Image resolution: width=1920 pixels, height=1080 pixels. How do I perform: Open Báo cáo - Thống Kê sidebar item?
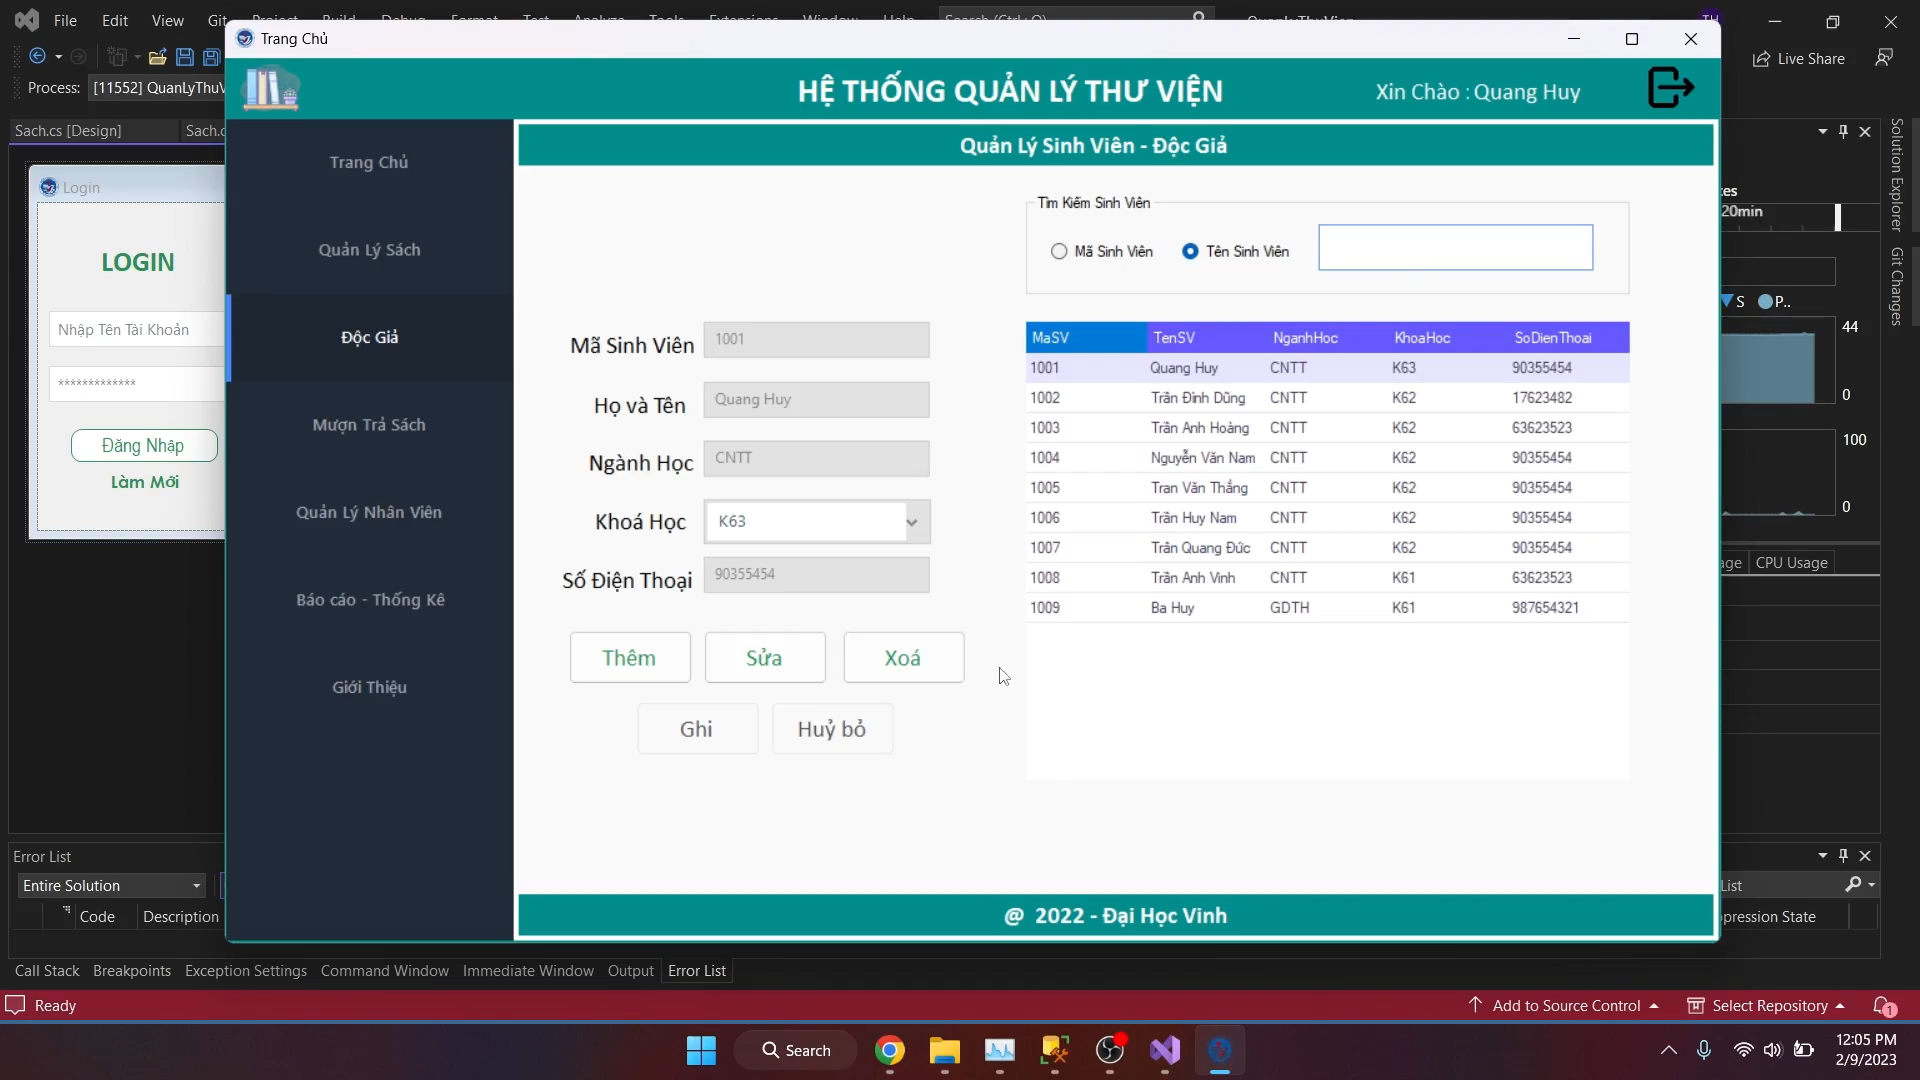[x=369, y=600]
